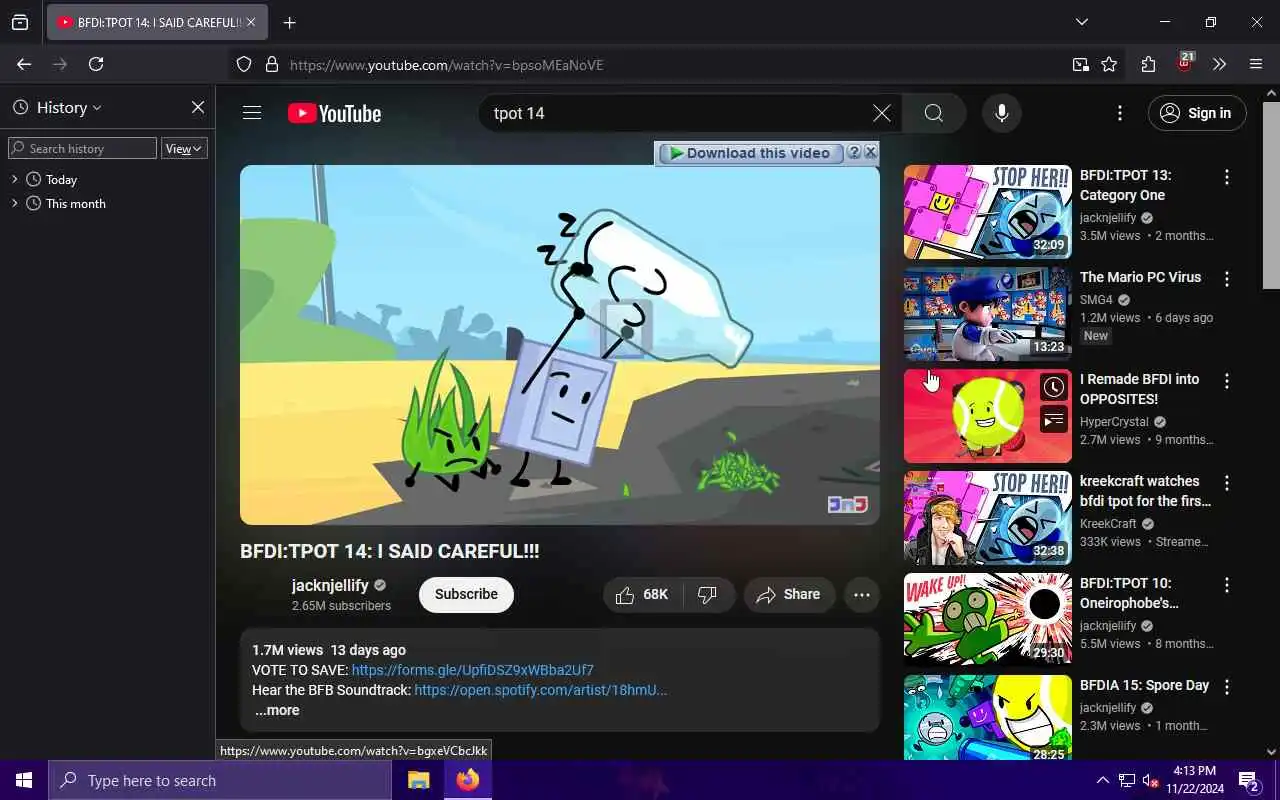Screen dimensions: 1280x800
Task: View site security padlock information
Action: (x=271, y=65)
